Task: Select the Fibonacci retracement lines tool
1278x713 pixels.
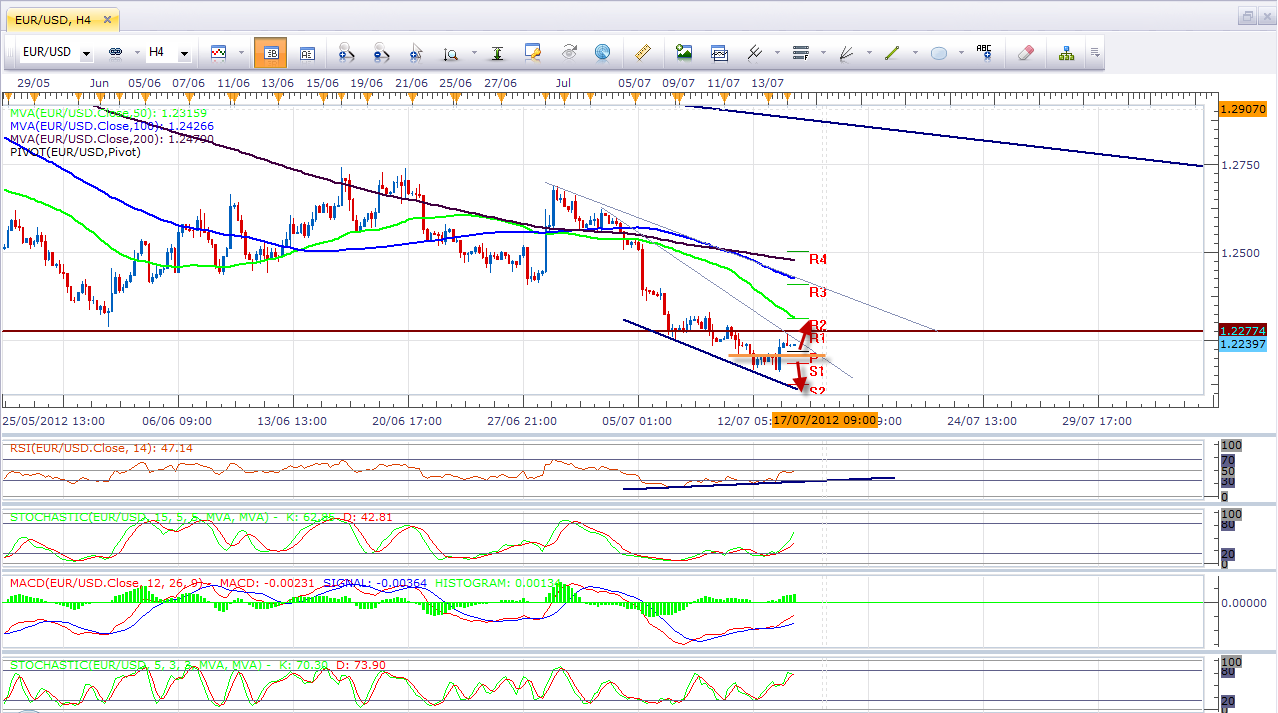Action: (x=800, y=52)
